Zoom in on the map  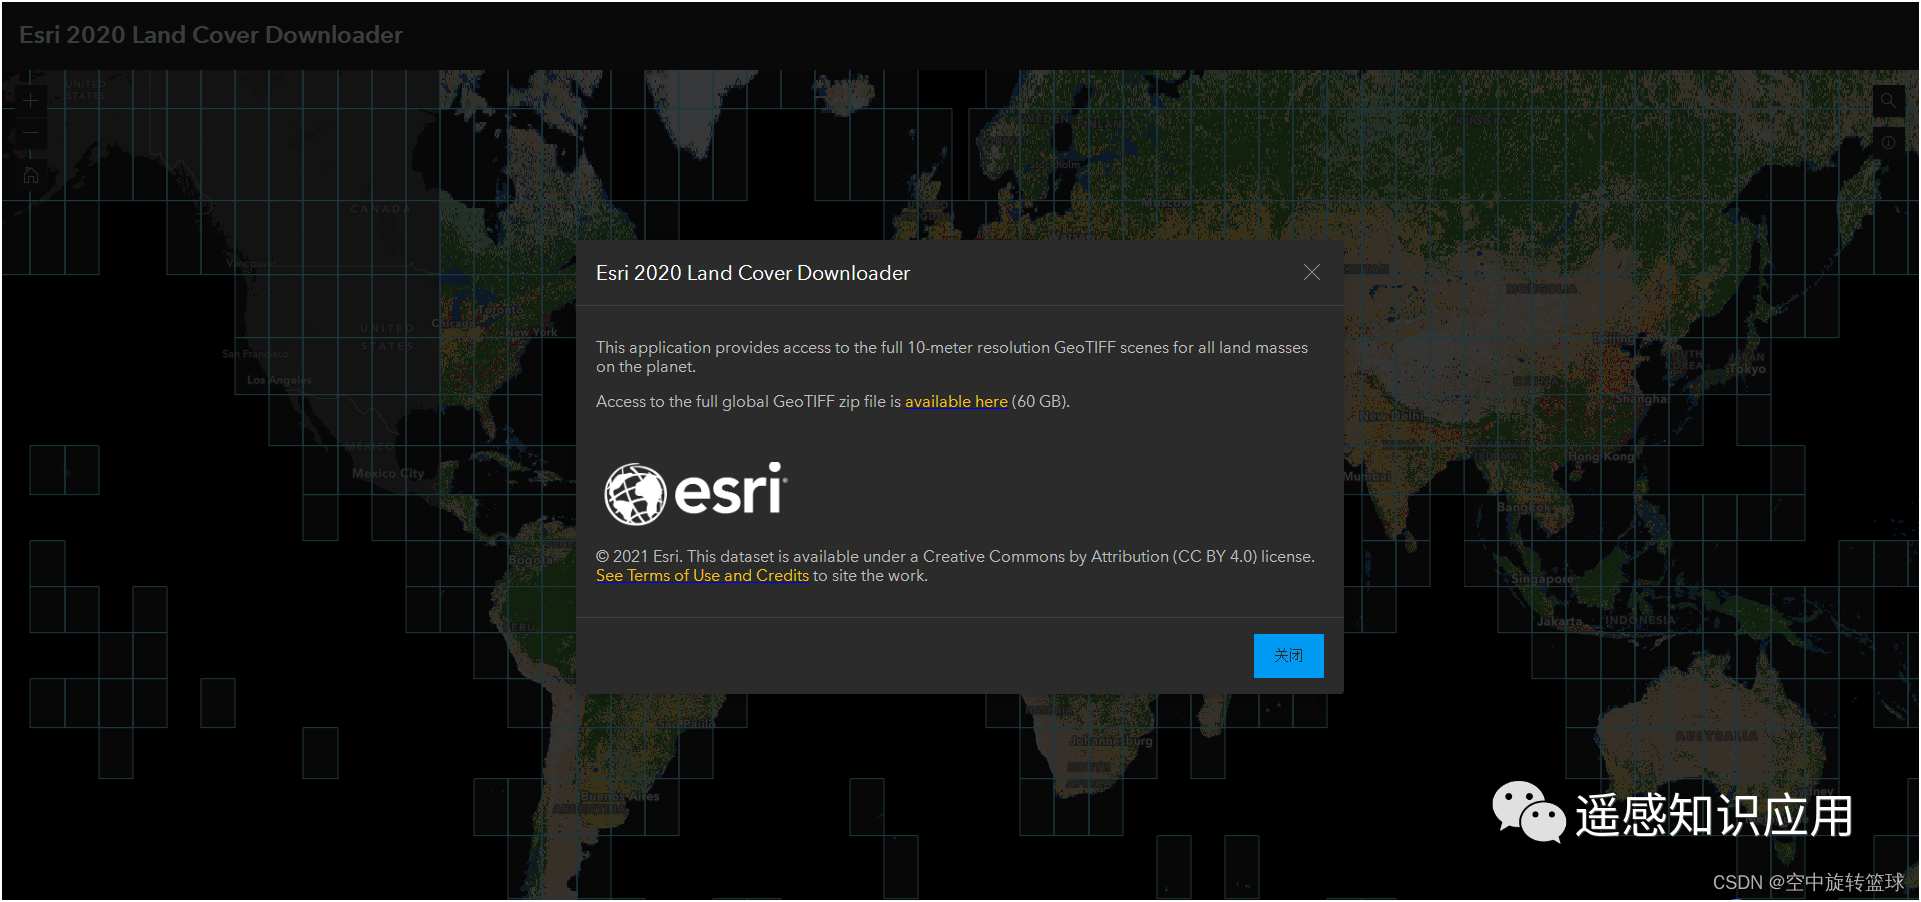click(x=31, y=101)
